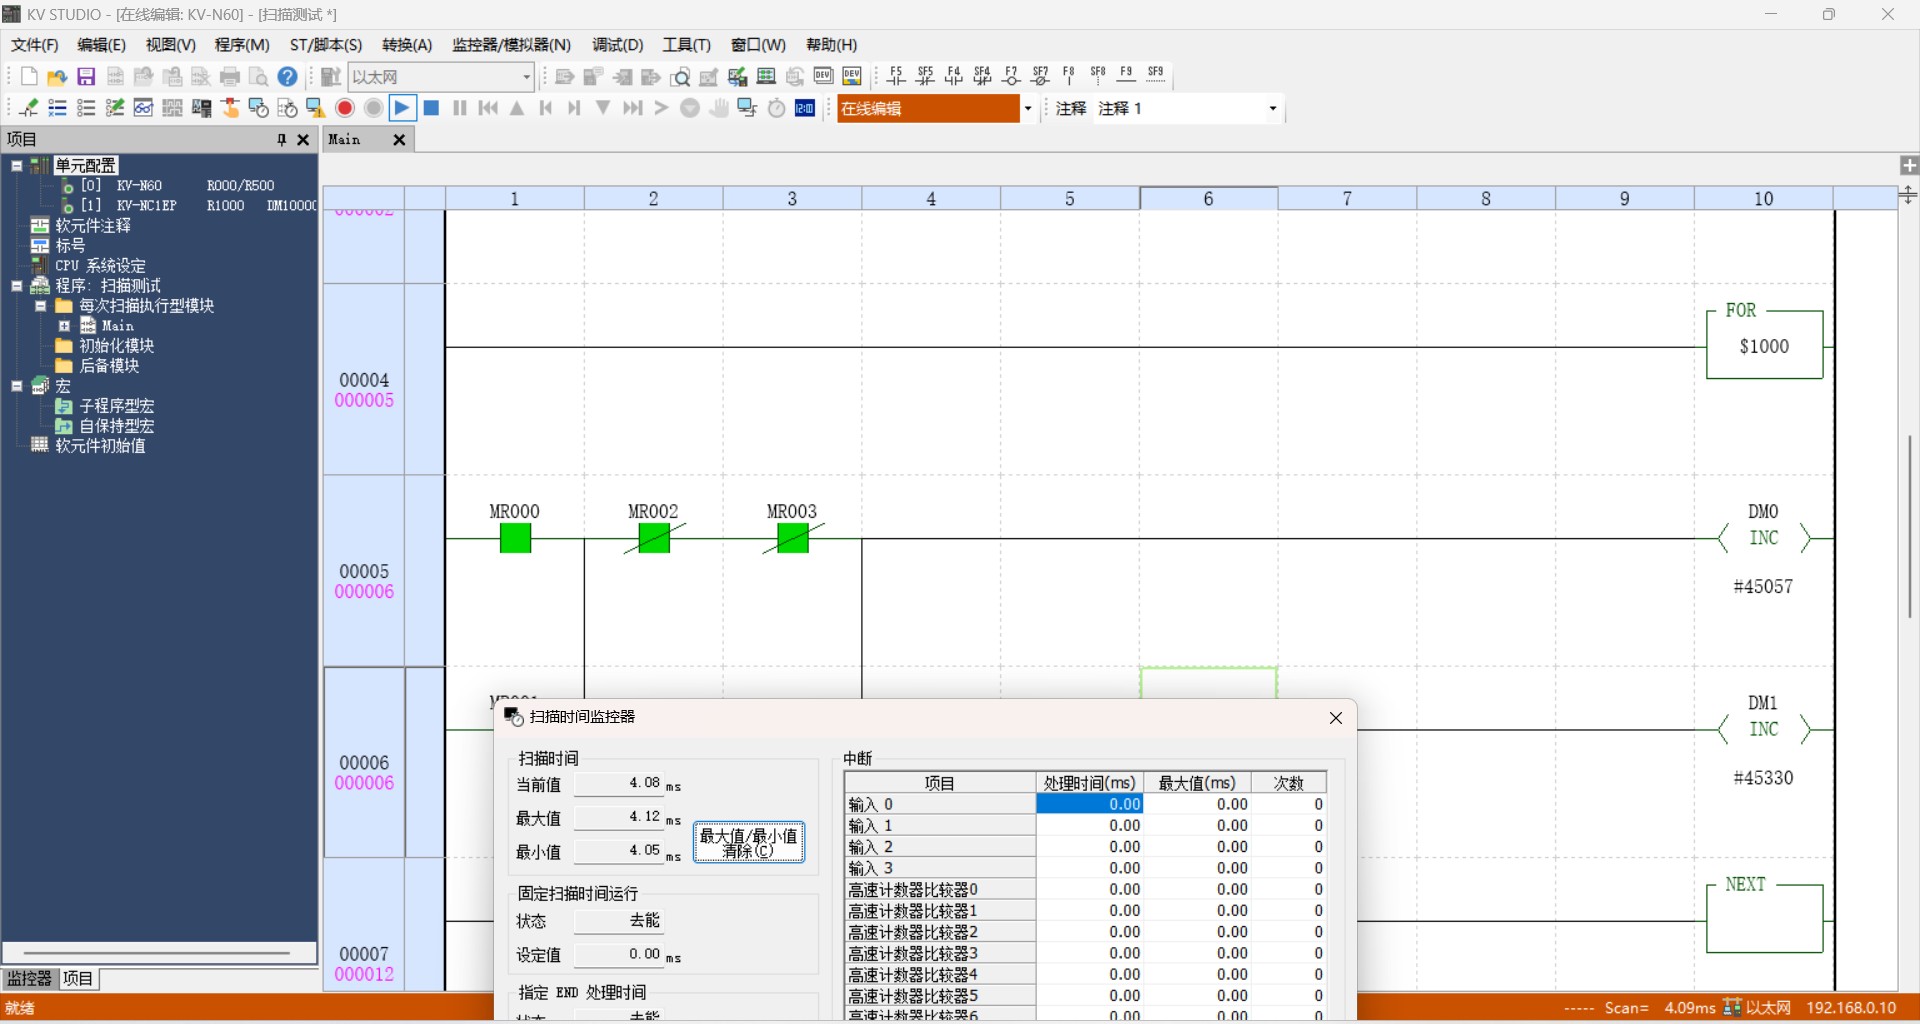The width and height of the screenshot is (1920, 1024).
Task: Create a new project file icon
Action: tap(29, 77)
